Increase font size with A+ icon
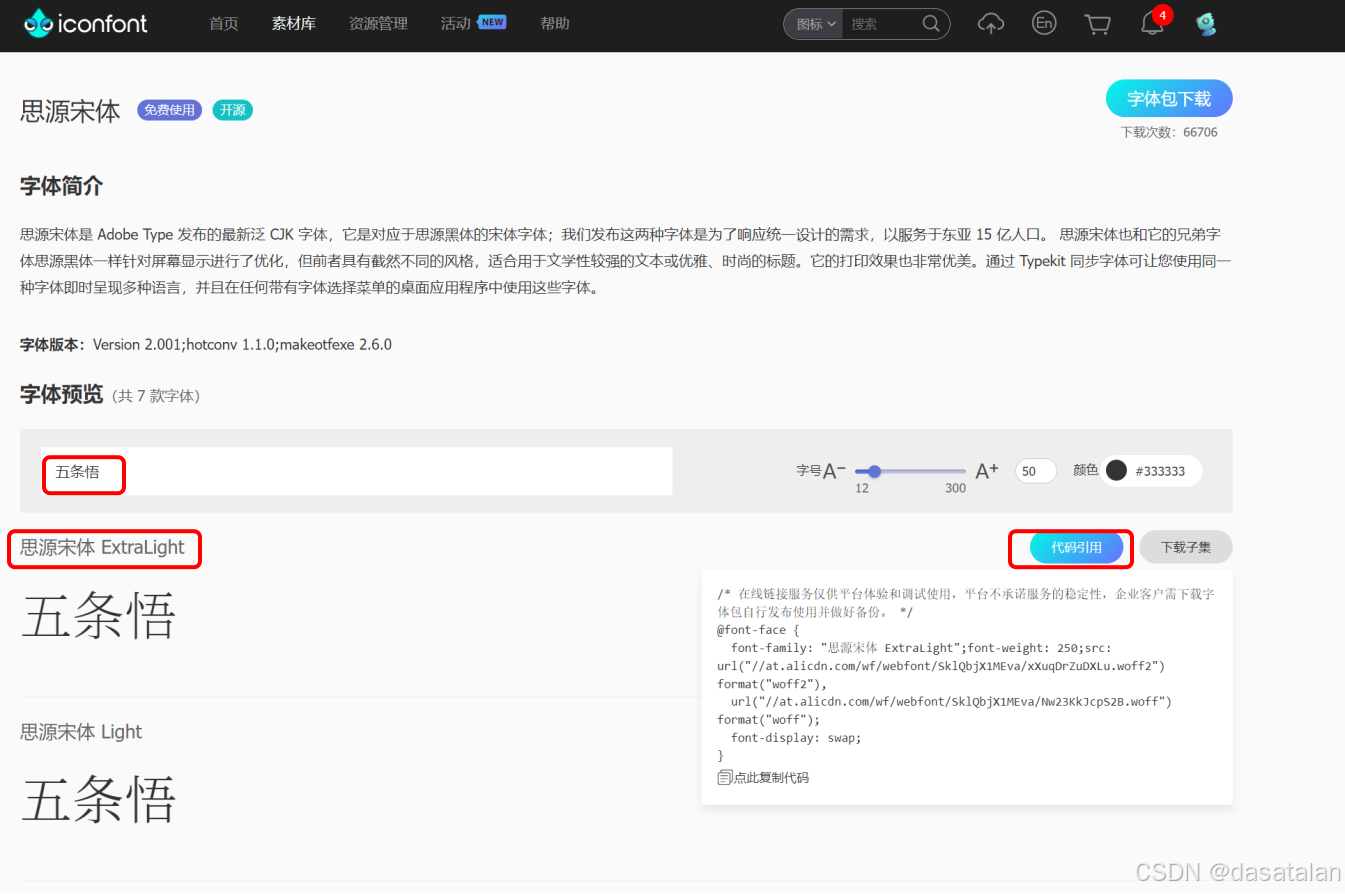Viewport: 1345px width, 894px height. coord(987,471)
